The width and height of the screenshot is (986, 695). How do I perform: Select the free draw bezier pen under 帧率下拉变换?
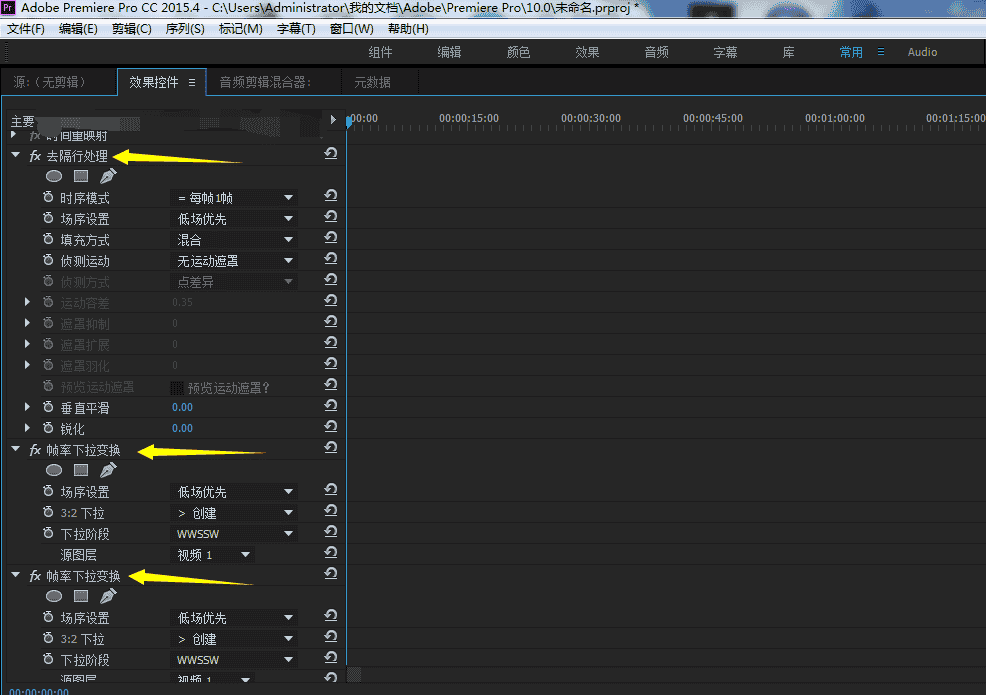tap(108, 470)
